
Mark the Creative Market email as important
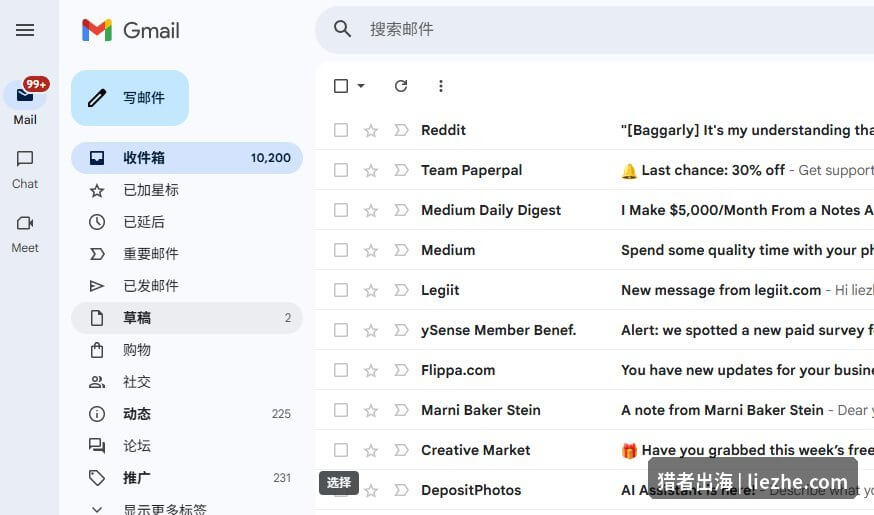pos(401,450)
